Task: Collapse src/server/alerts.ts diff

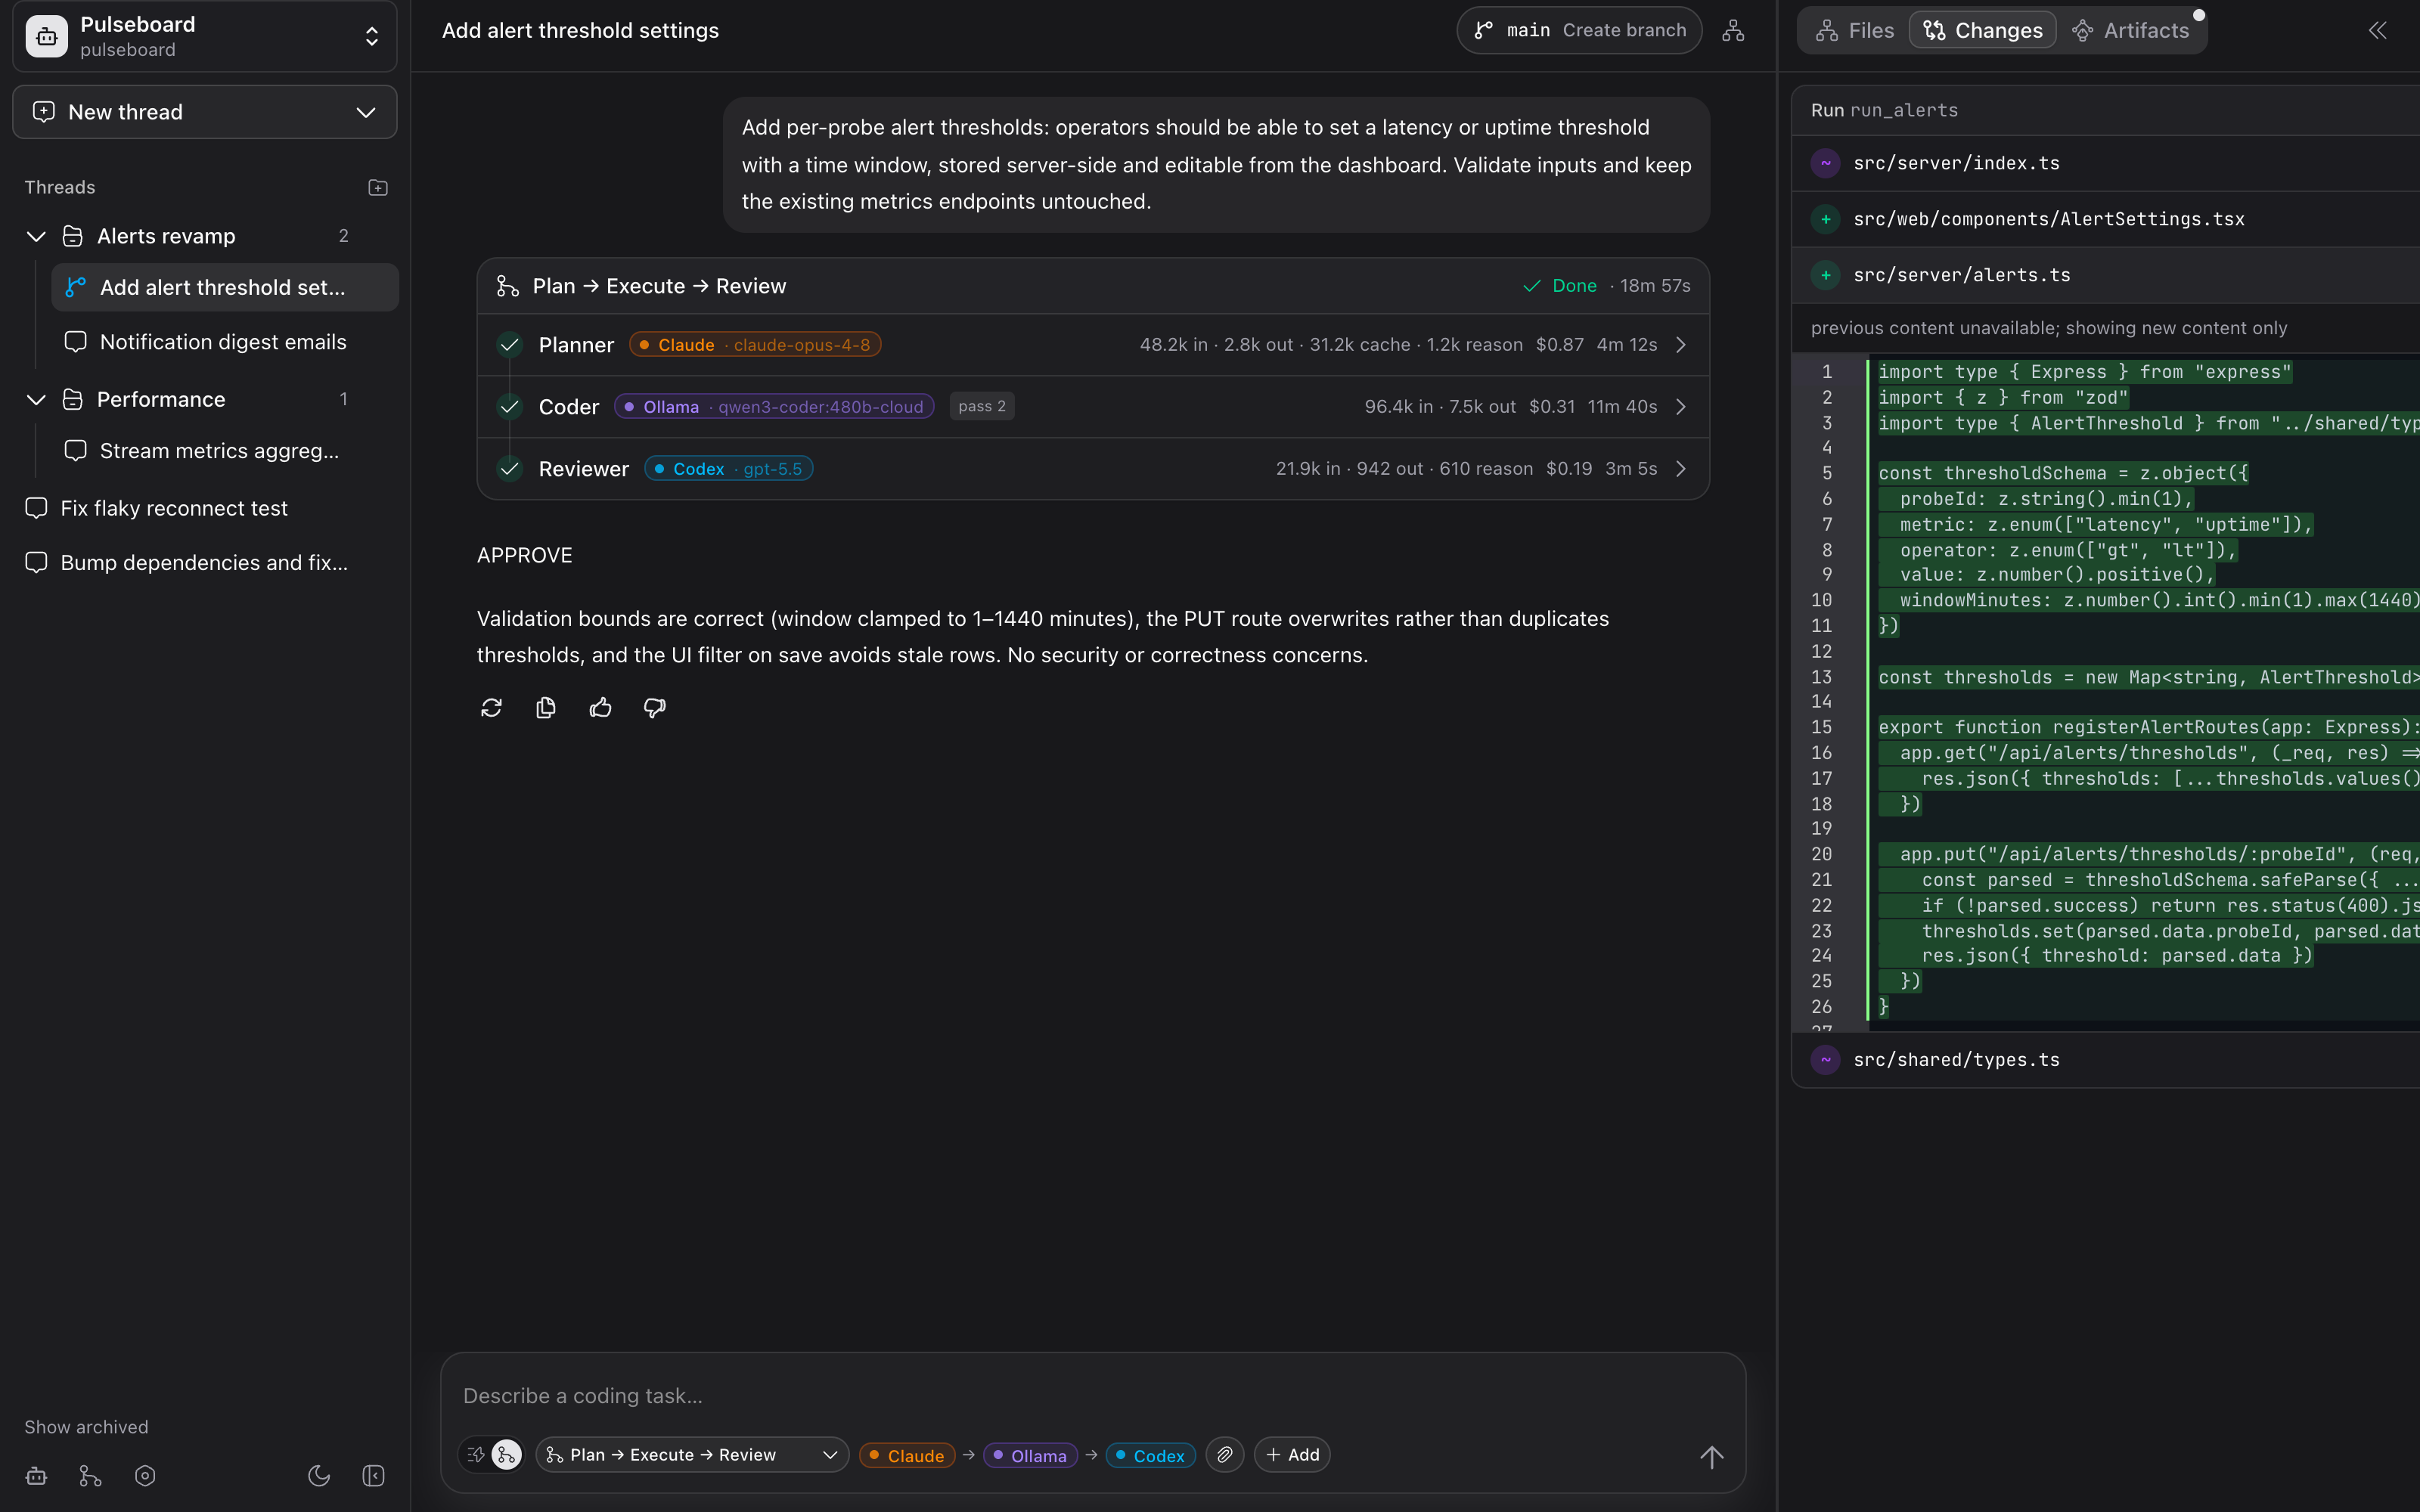Action: point(2105,275)
